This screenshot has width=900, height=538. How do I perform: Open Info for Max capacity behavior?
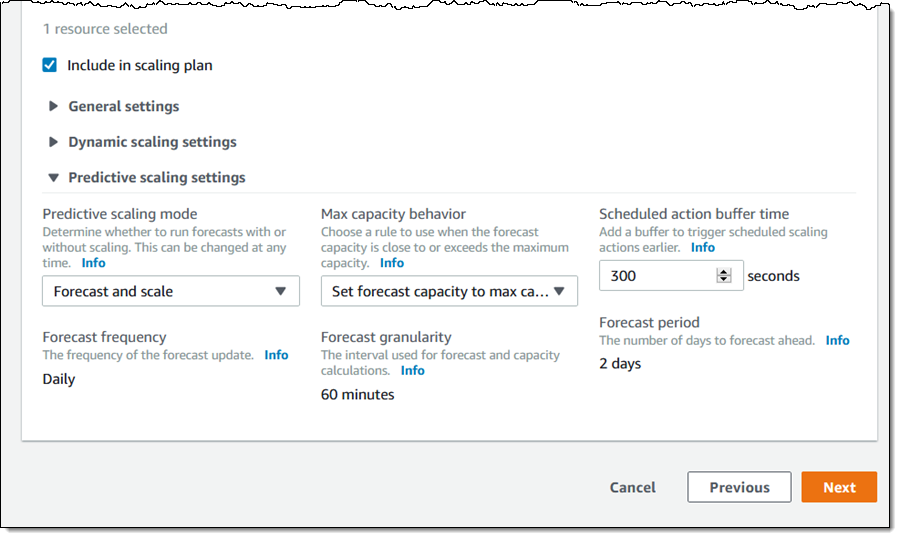pyautogui.click(x=392, y=263)
